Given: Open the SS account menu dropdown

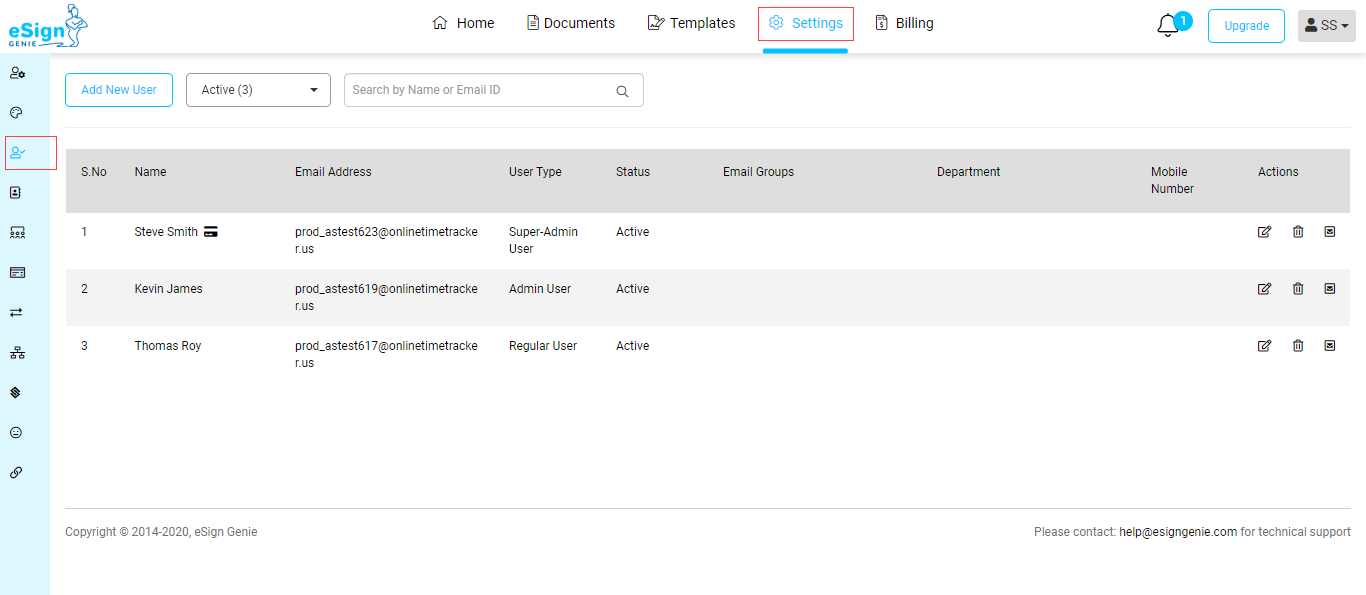Looking at the screenshot, I should (x=1326, y=26).
